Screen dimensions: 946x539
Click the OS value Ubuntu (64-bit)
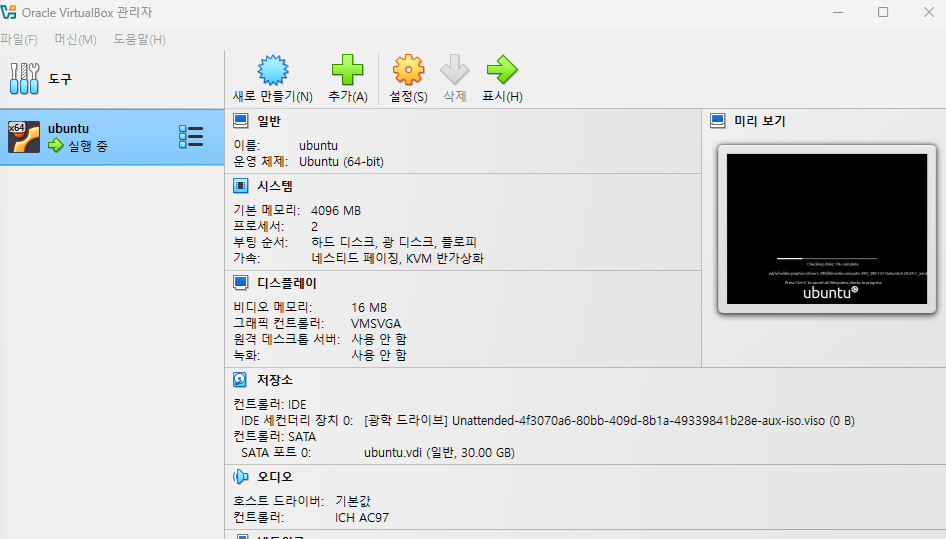341,162
